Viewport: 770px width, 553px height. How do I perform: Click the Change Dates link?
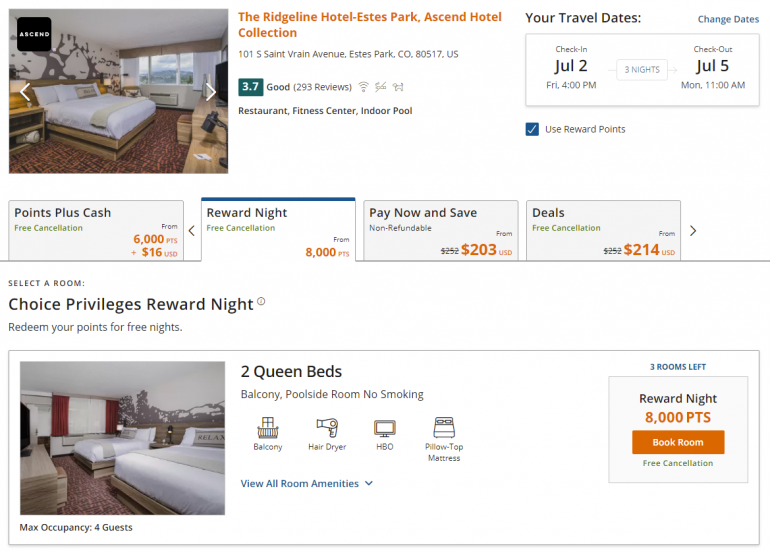(x=728, y=20)
